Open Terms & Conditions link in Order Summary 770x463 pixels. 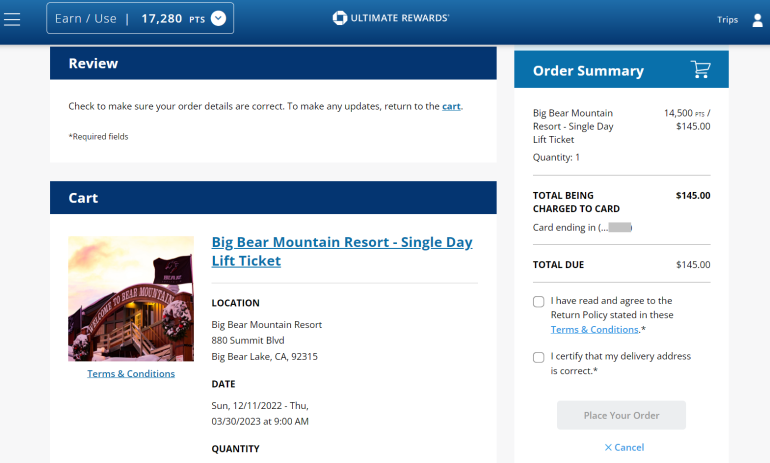(x=594, y=329)
